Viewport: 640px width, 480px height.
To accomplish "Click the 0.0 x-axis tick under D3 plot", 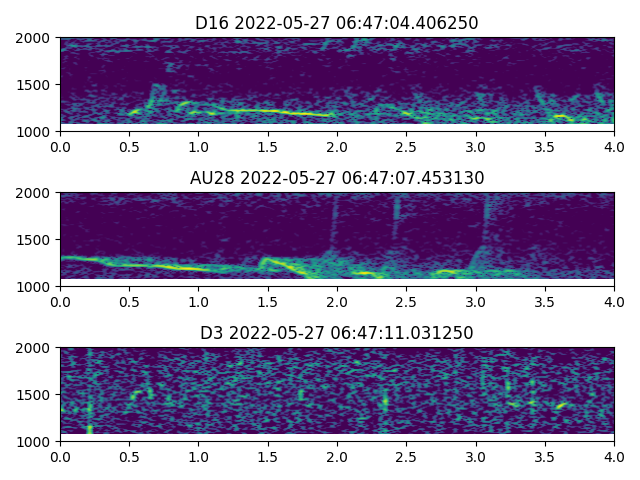I will pyautogui.click(x=60, y=456).
